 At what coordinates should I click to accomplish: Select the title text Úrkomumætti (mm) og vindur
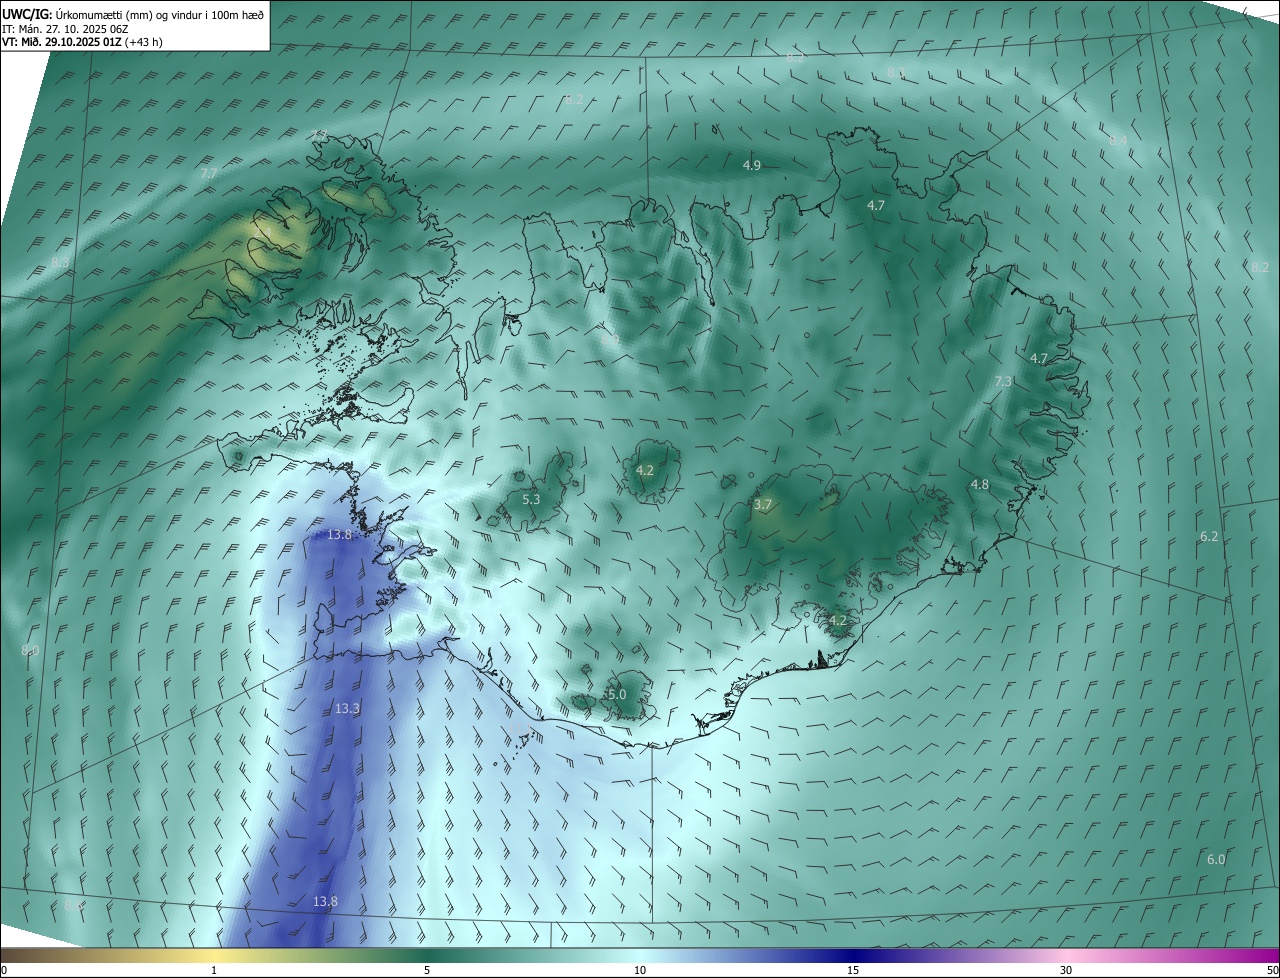pos(128,15)
